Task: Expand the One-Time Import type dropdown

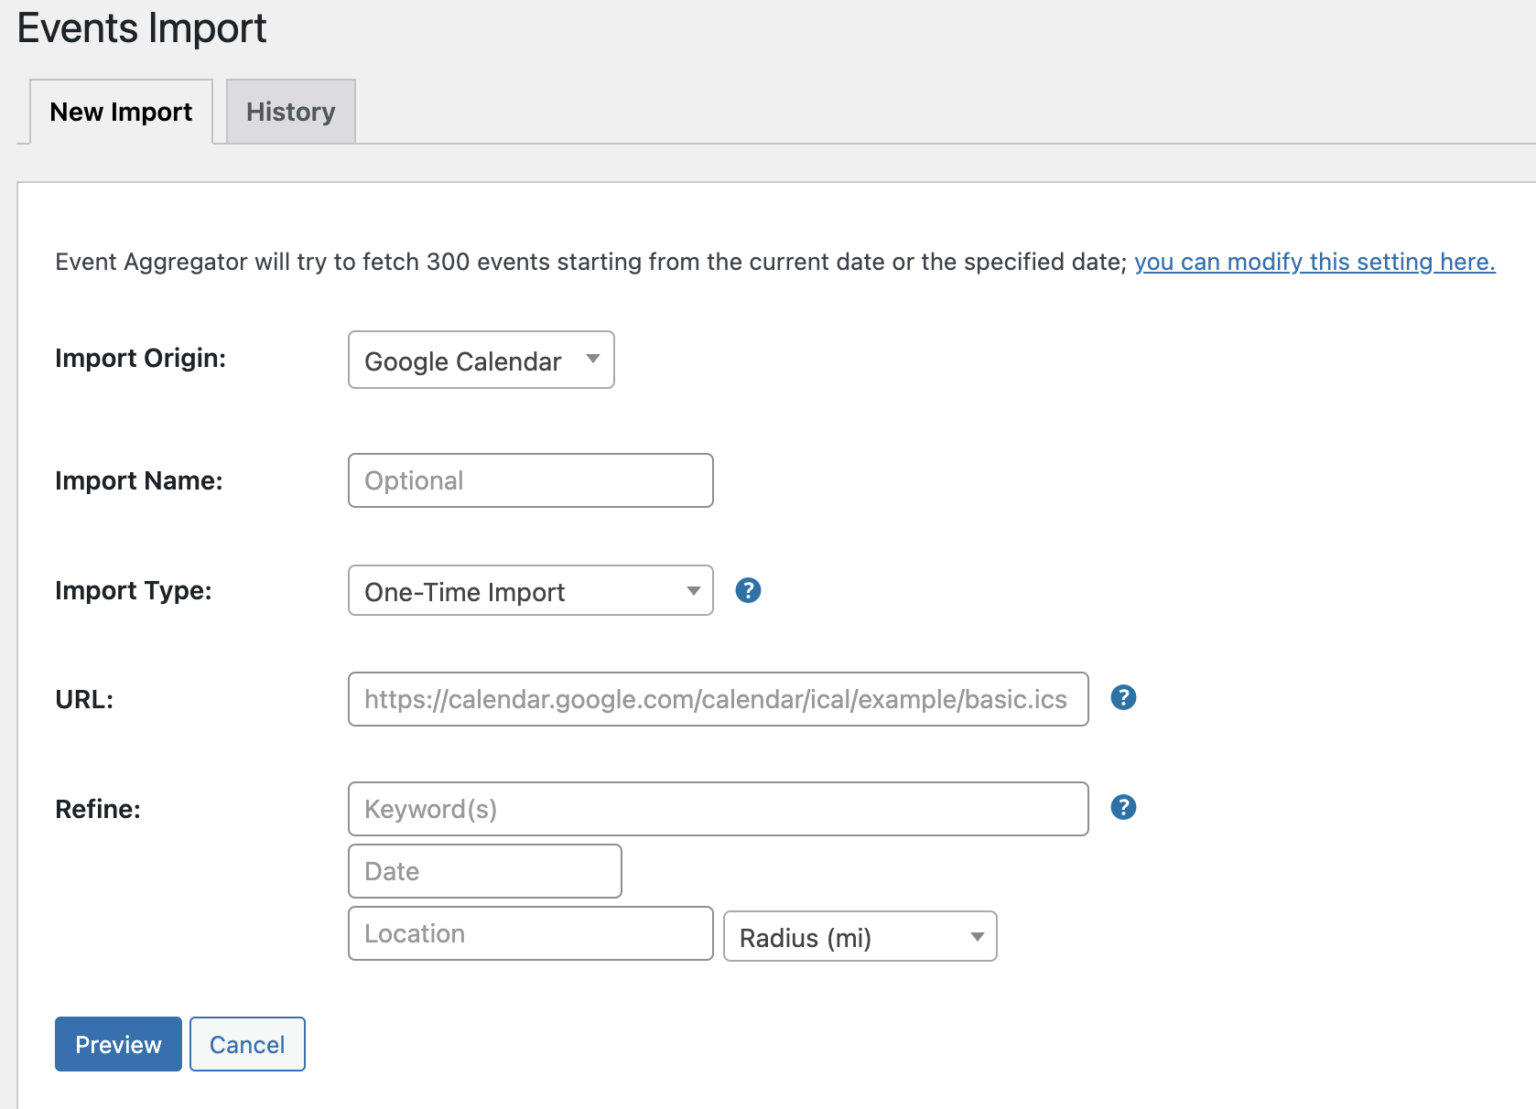Action: coord(530,591)
